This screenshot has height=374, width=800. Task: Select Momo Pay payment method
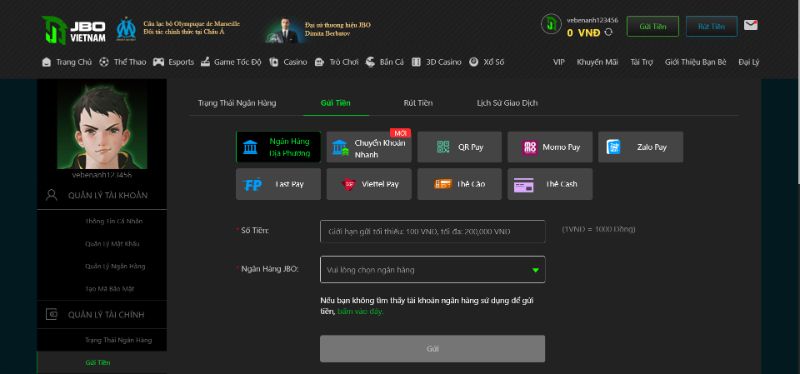pos(550,147)
